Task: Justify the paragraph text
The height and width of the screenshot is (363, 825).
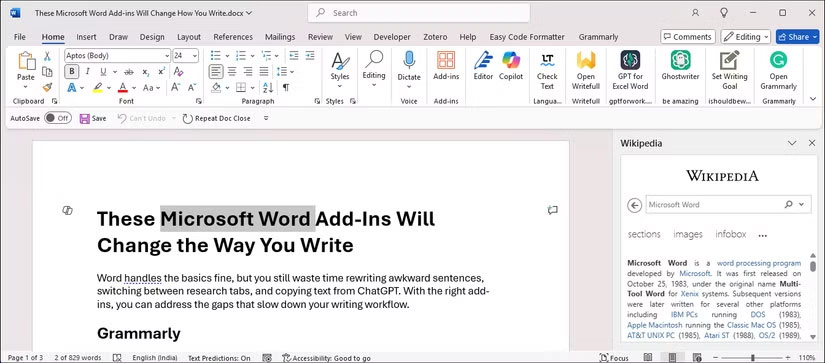Action: (264, 72)
